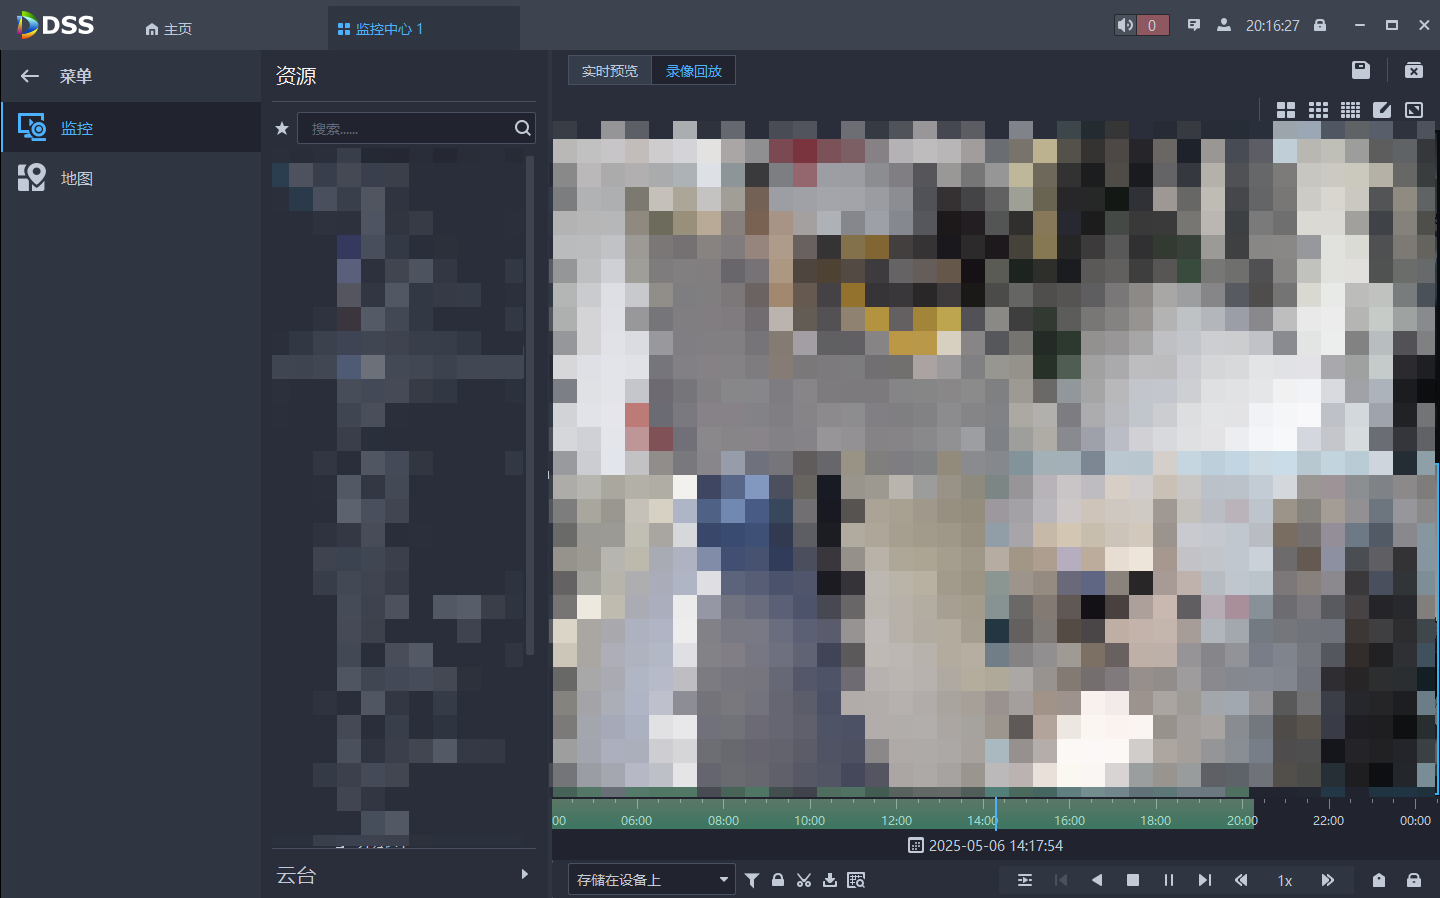1440x898 pixels.
Task: Click the filter funnel icon in playback toolbar
Action: coord(752,880)
